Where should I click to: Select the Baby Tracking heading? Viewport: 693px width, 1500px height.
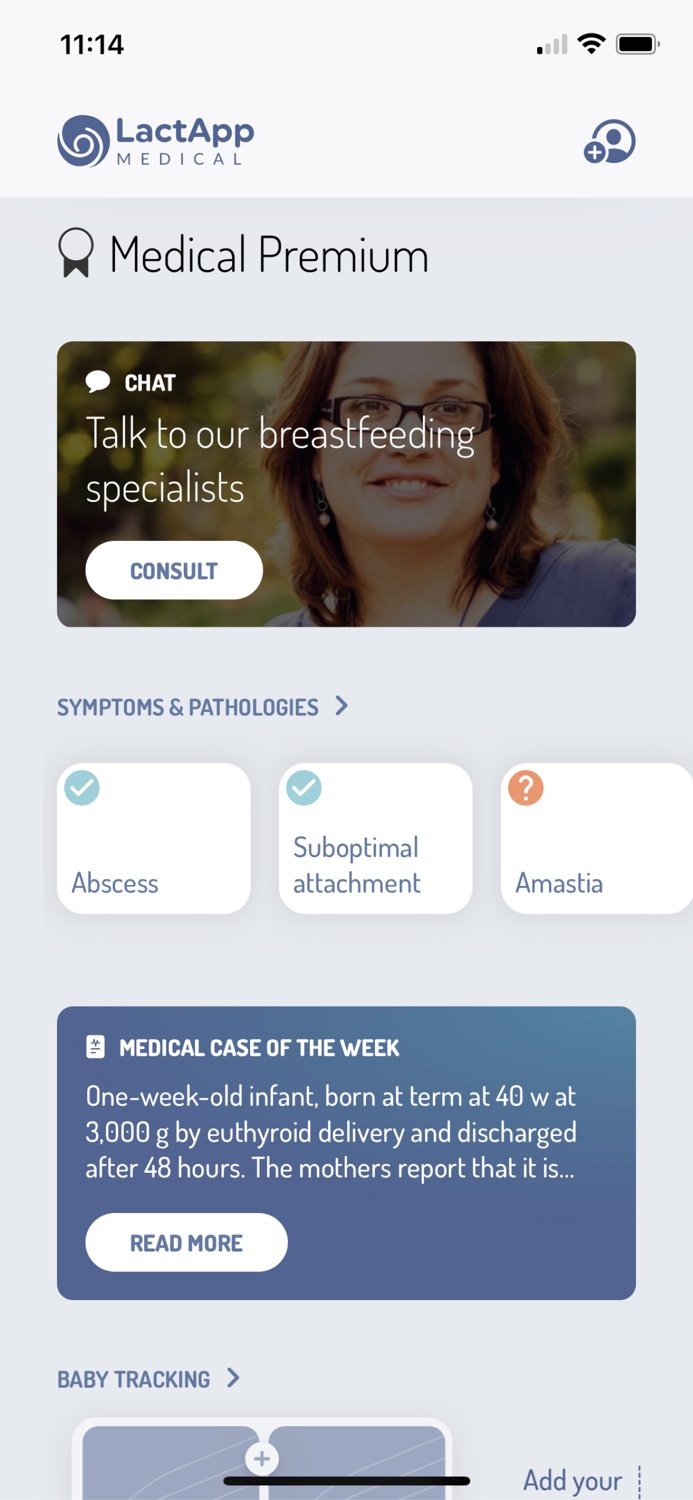tap(132, 1378)
